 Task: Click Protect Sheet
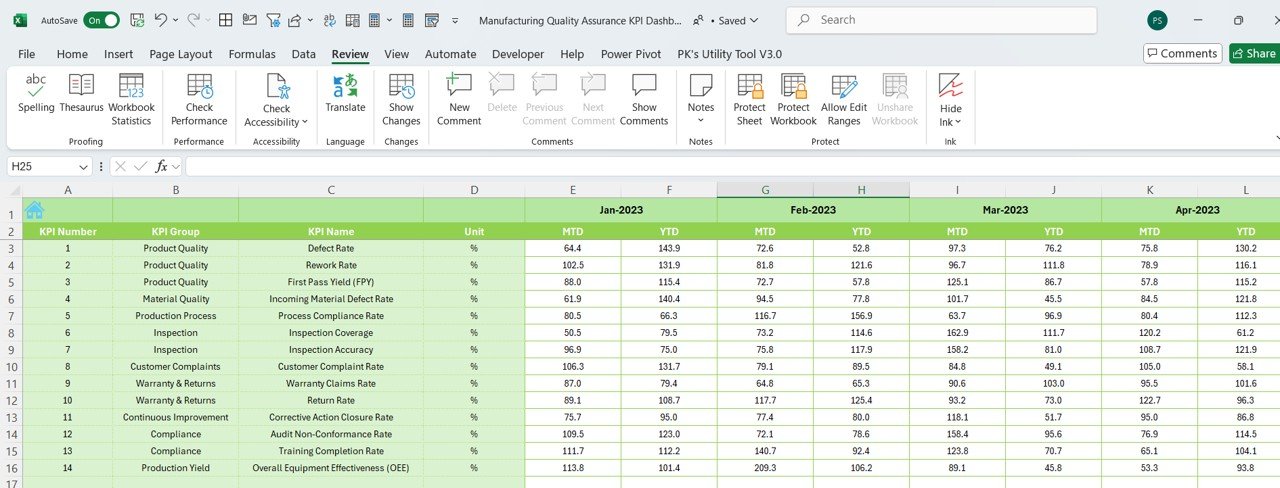click(749, 100)
